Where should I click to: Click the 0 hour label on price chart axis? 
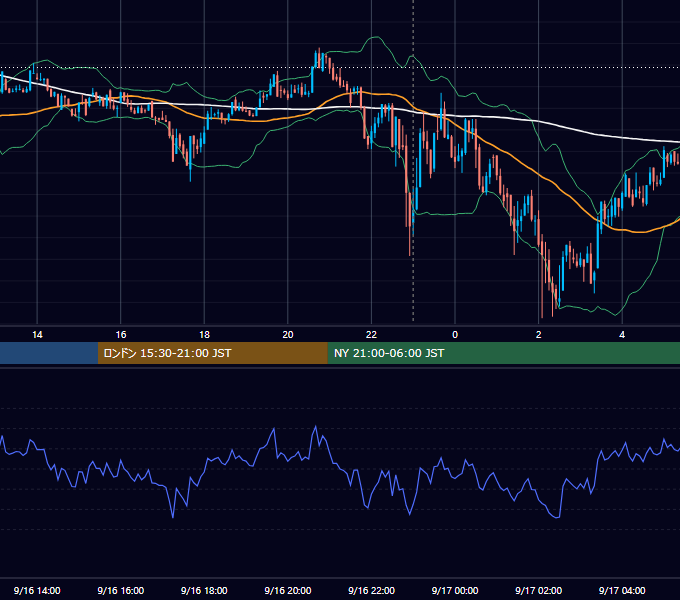point(455,335)
